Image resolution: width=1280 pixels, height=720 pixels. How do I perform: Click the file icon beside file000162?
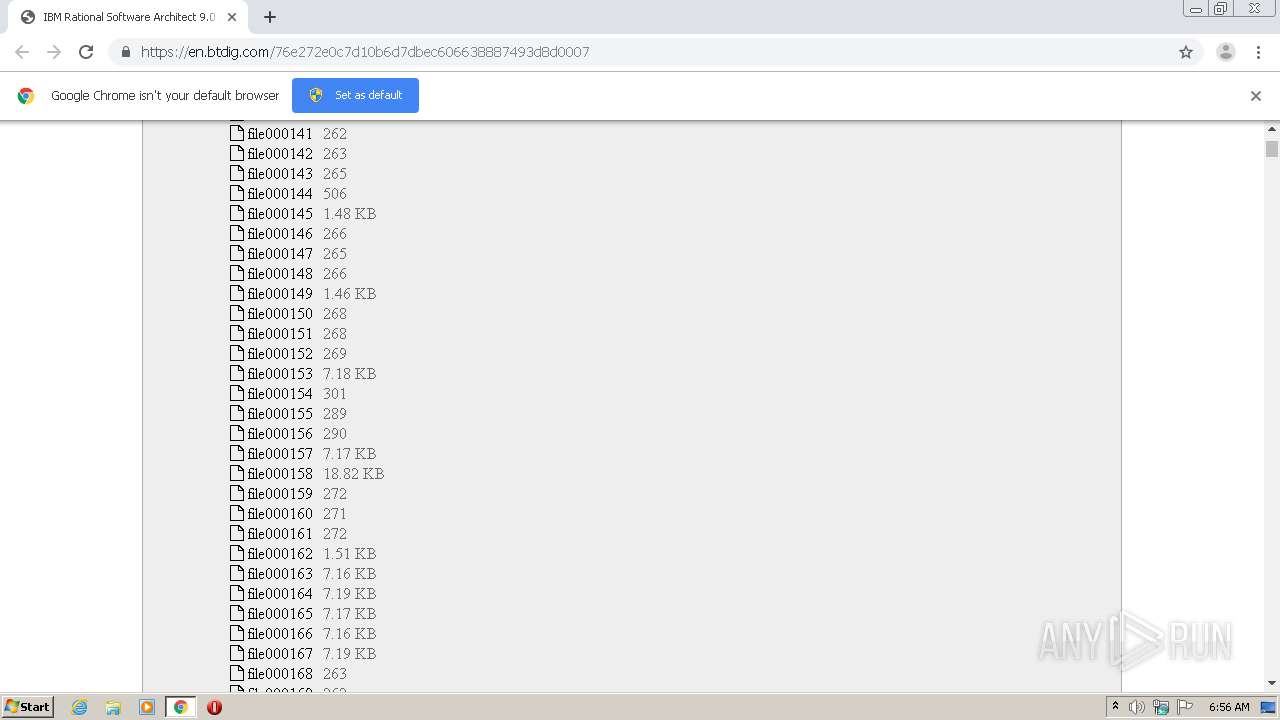click(x=237, y=553)
